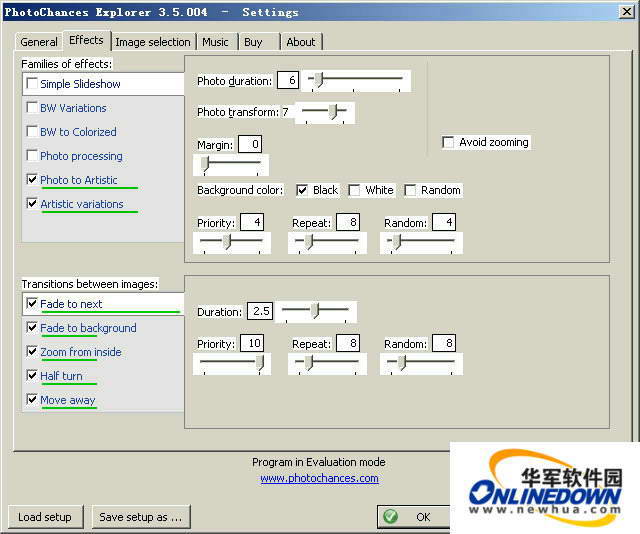Click the effects Repeat slider
This screenshot has height=534, width=640.
pos(327,243)
